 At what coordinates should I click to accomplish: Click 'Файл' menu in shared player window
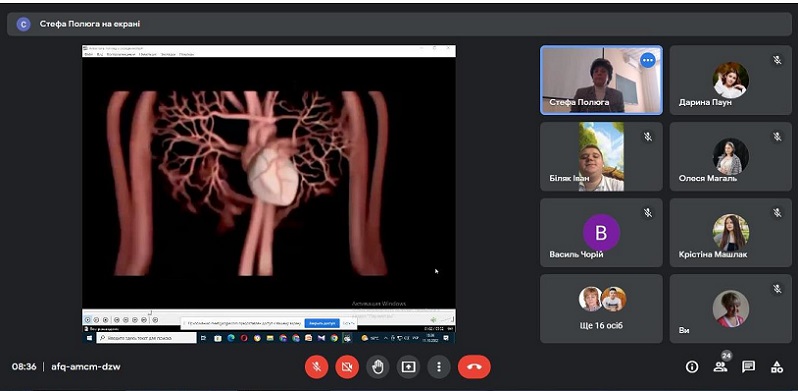pyautogui.click(x=89, y=54)
